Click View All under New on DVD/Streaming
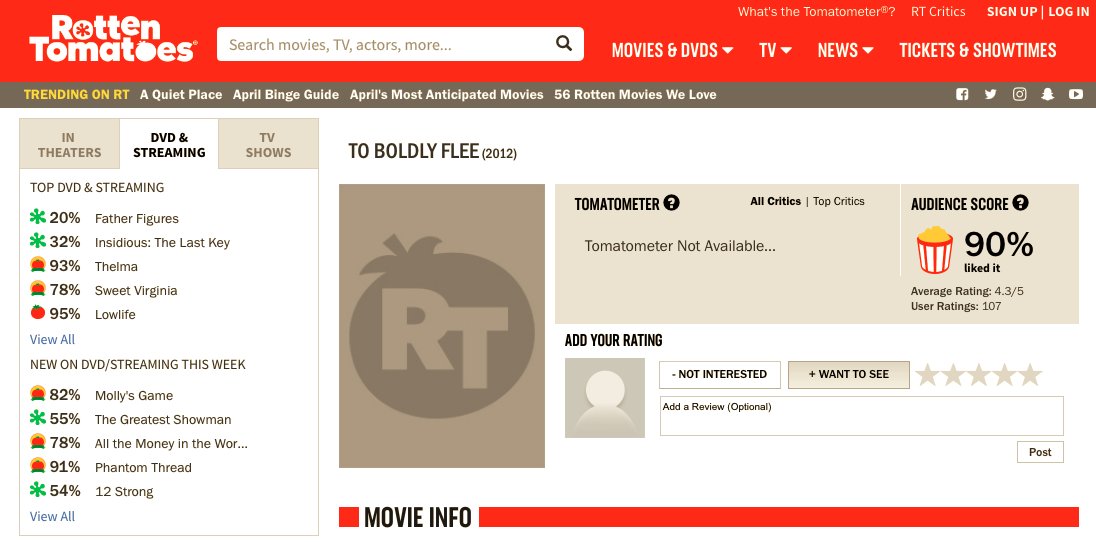This screenshot has width=1096, height=542. 52,516
